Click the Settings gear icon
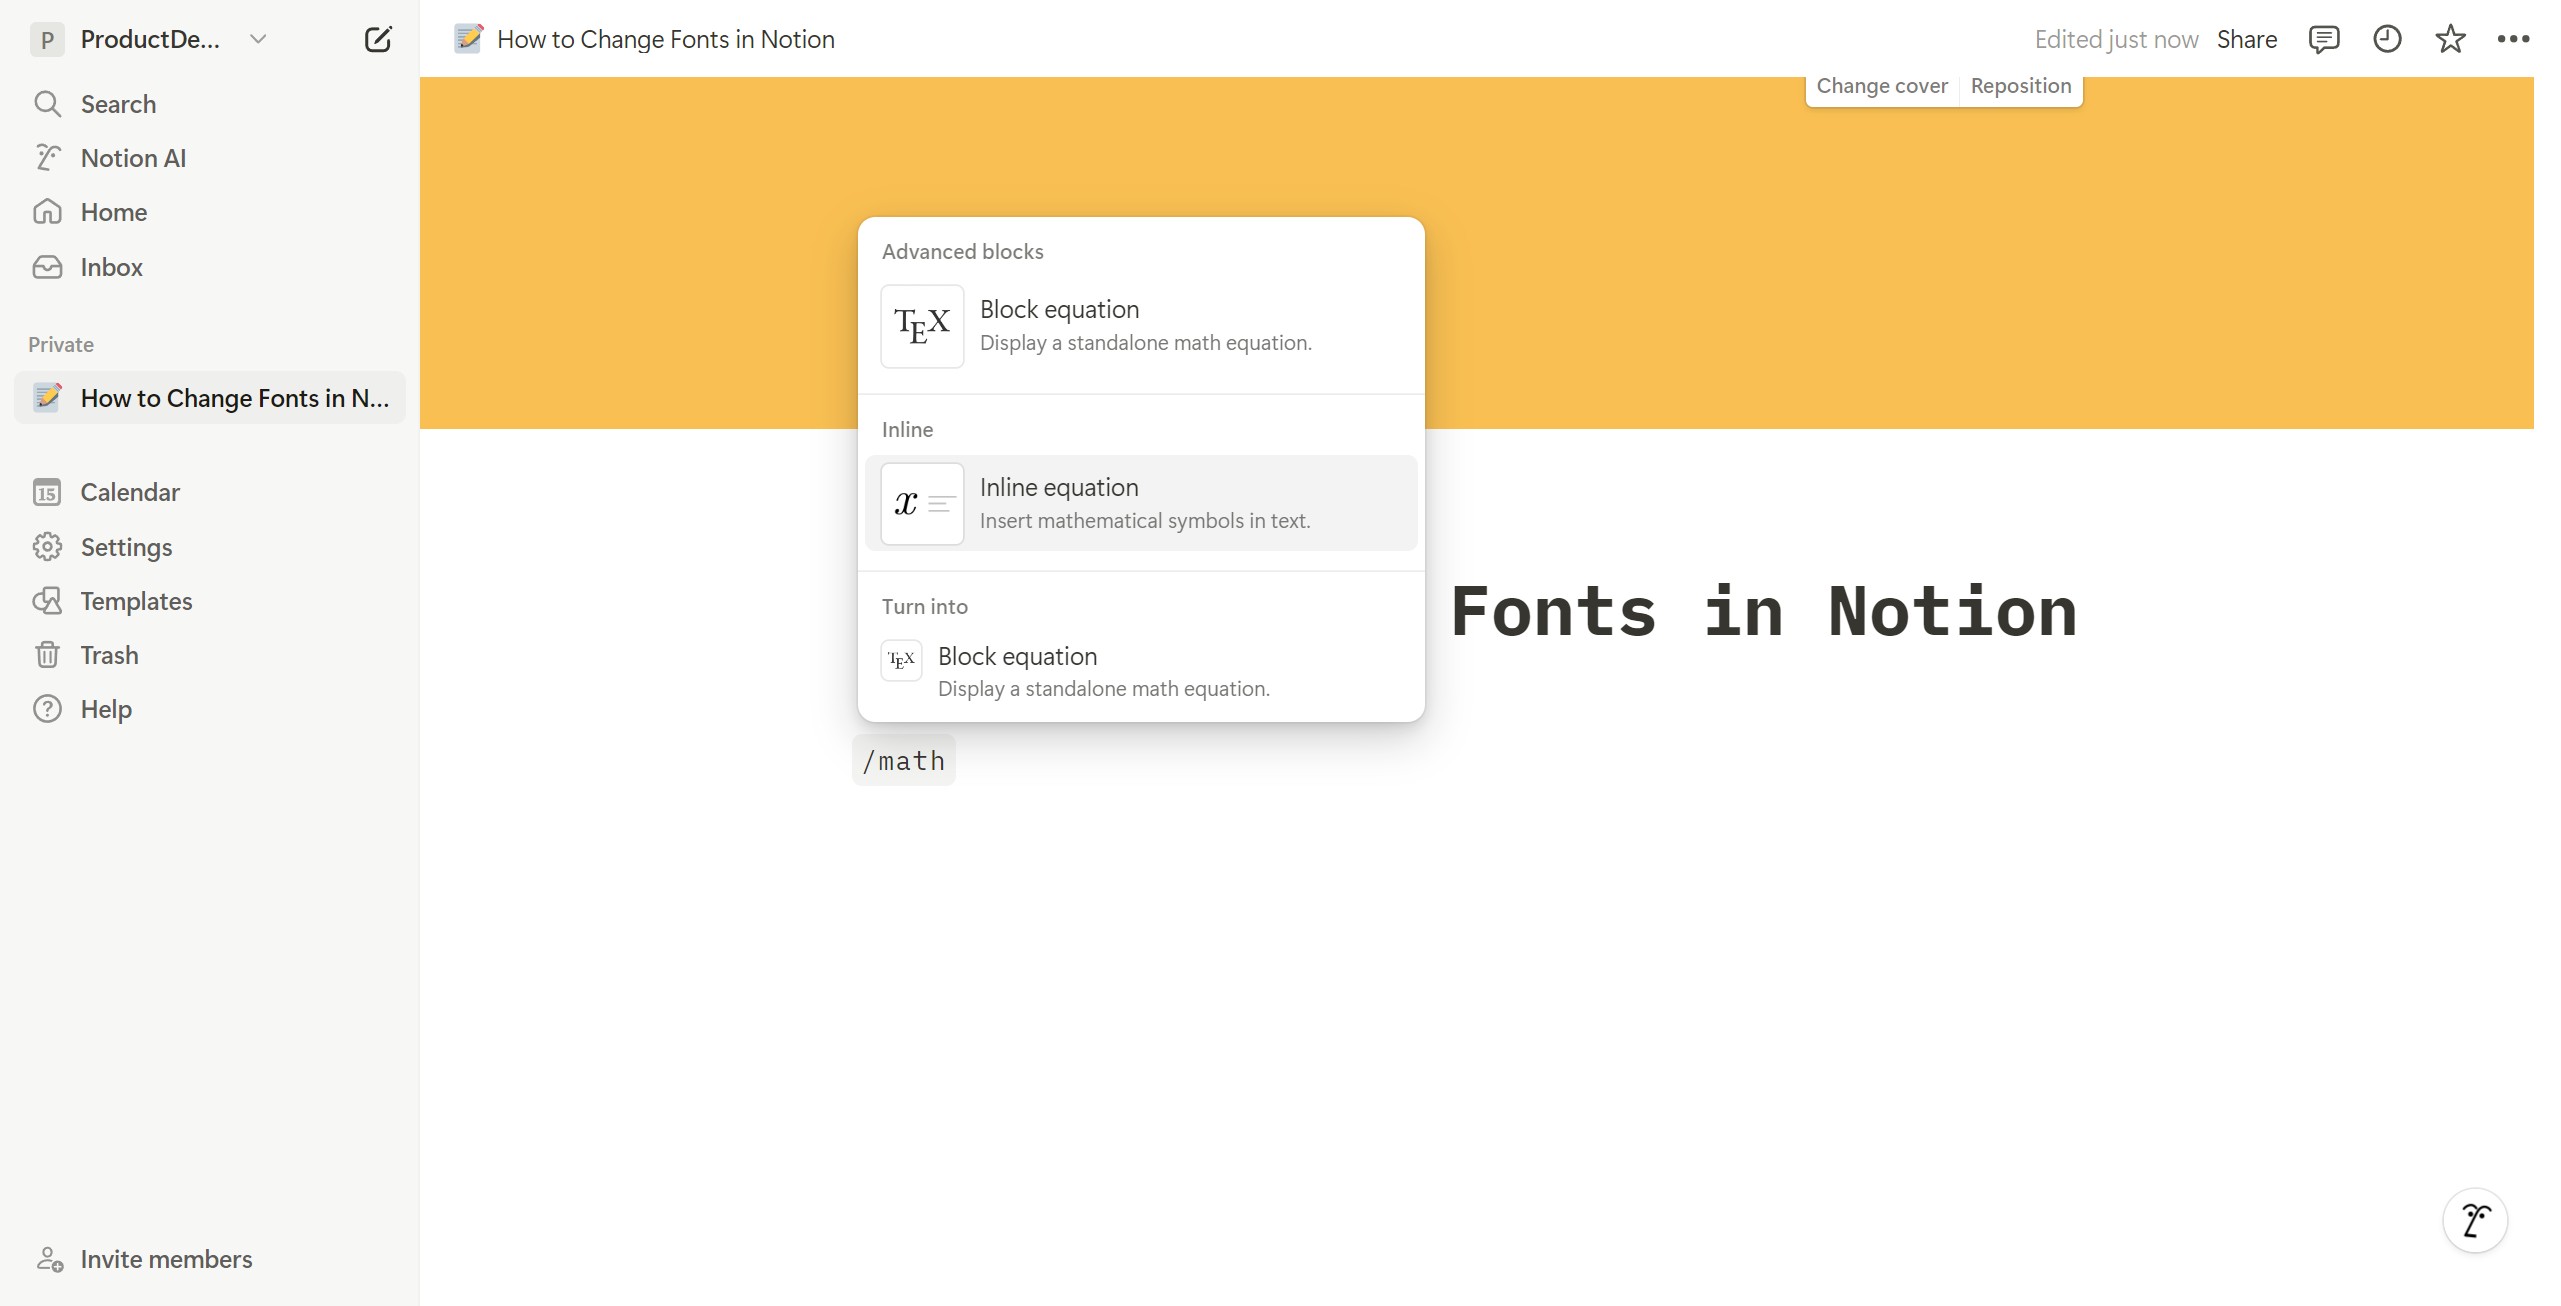2561x1306 pixels. point(47,547)
